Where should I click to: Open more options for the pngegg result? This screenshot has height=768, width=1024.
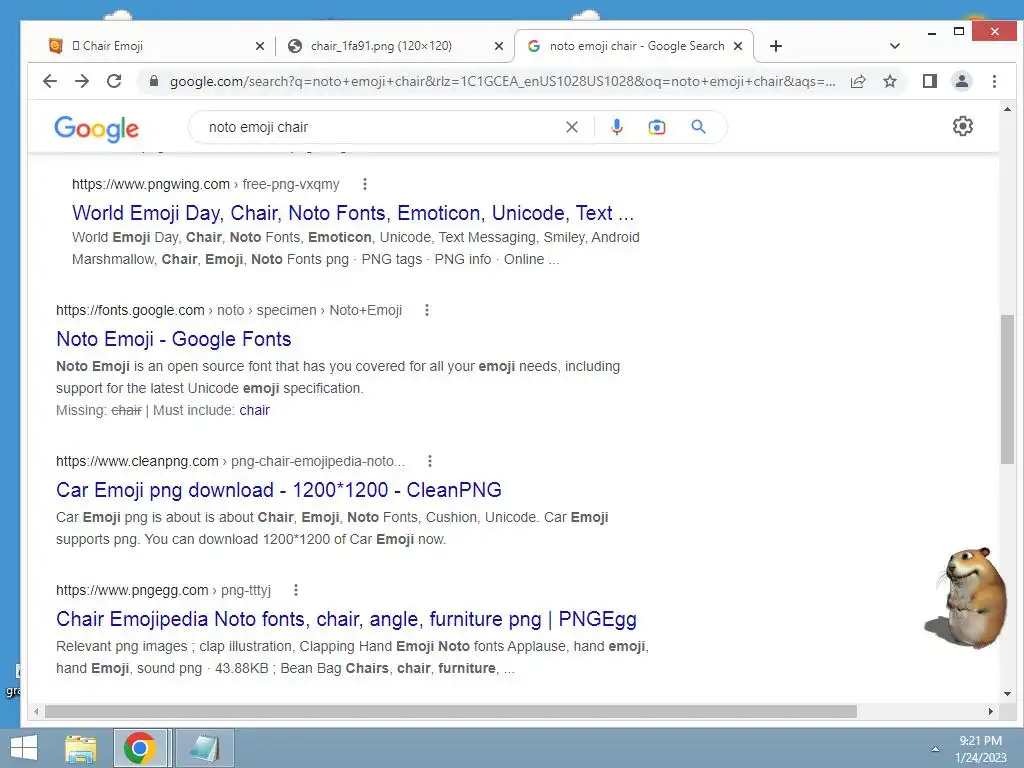coord(296,590)
